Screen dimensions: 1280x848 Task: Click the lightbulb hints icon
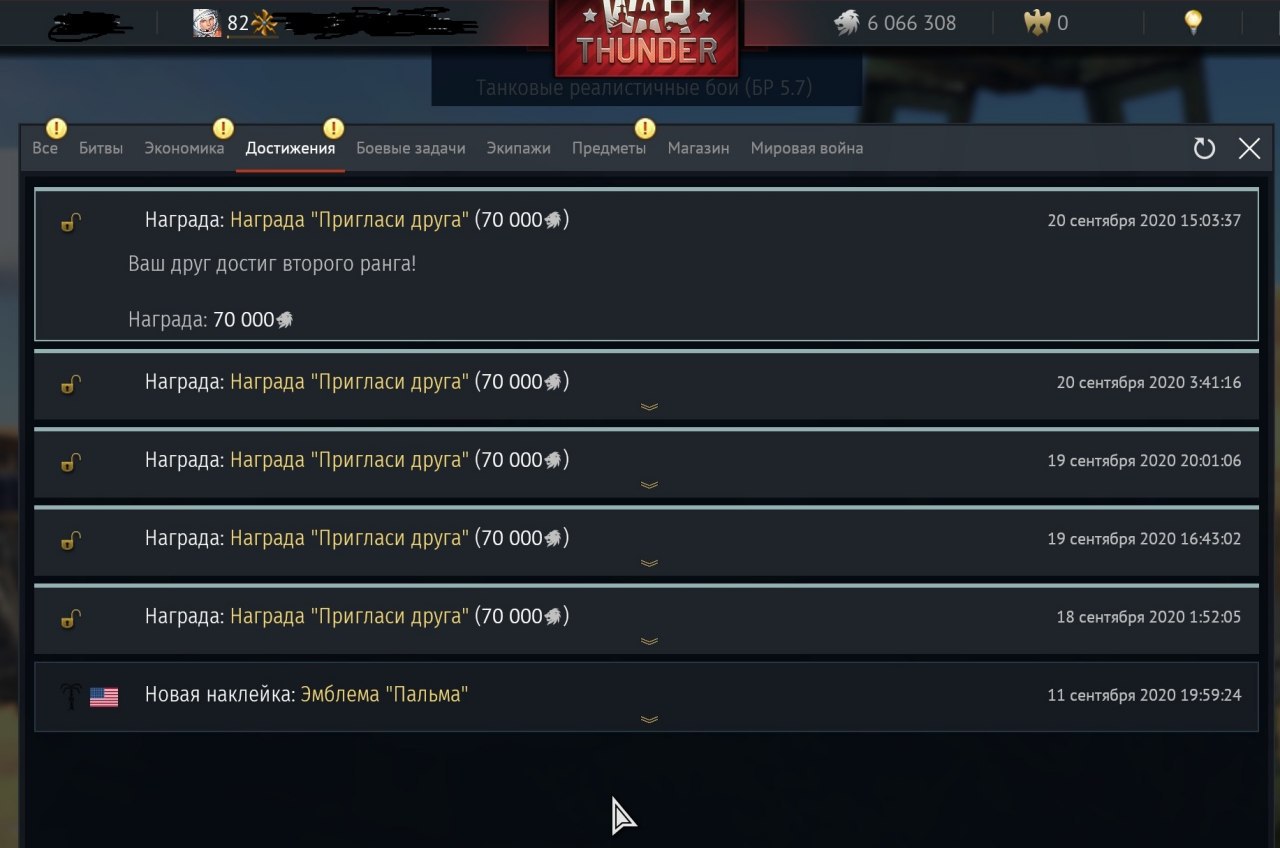[1192, 22]
